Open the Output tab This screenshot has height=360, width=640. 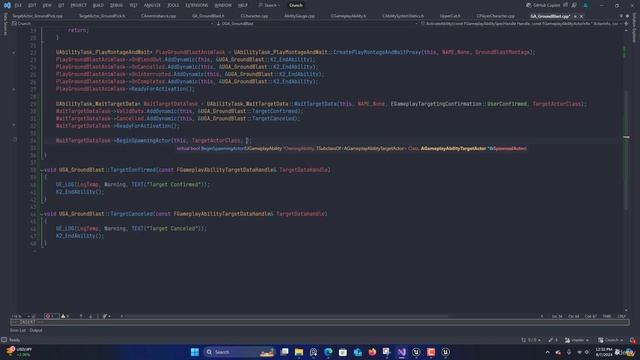coord(36,330)
